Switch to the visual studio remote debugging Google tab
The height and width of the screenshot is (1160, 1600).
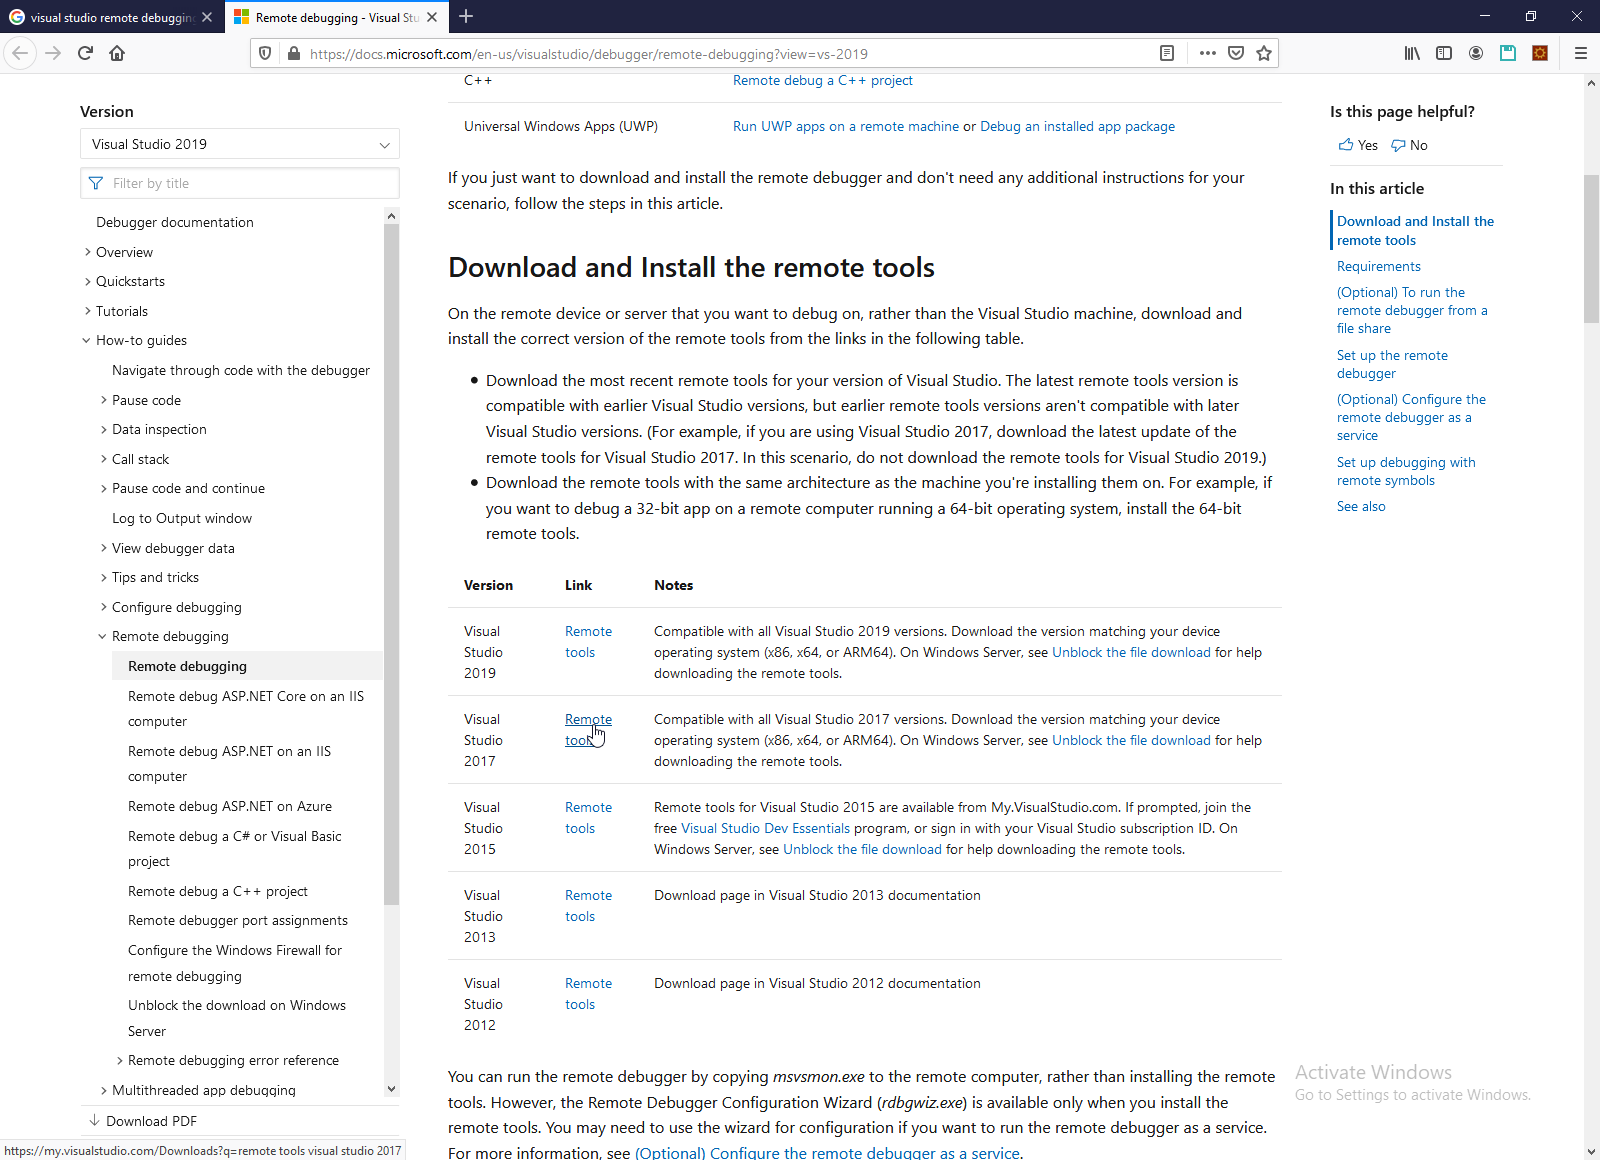[111, 17]
